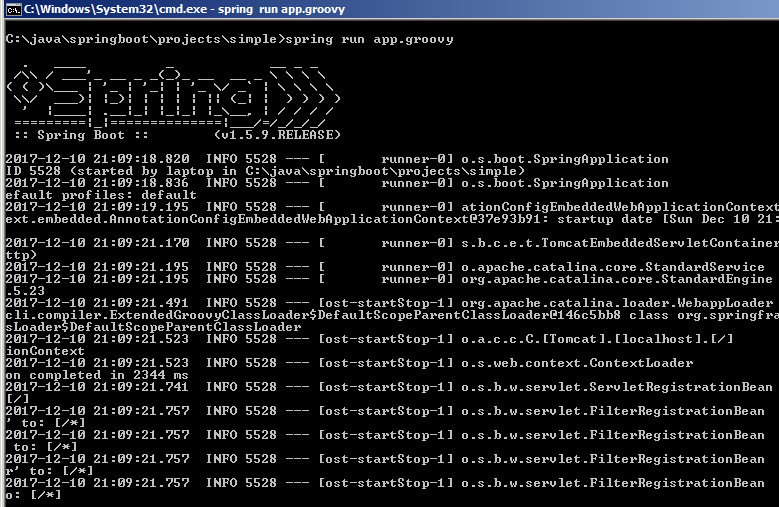
Task: Click the 'ionContext' continuation line
Action: coord(45,351)
